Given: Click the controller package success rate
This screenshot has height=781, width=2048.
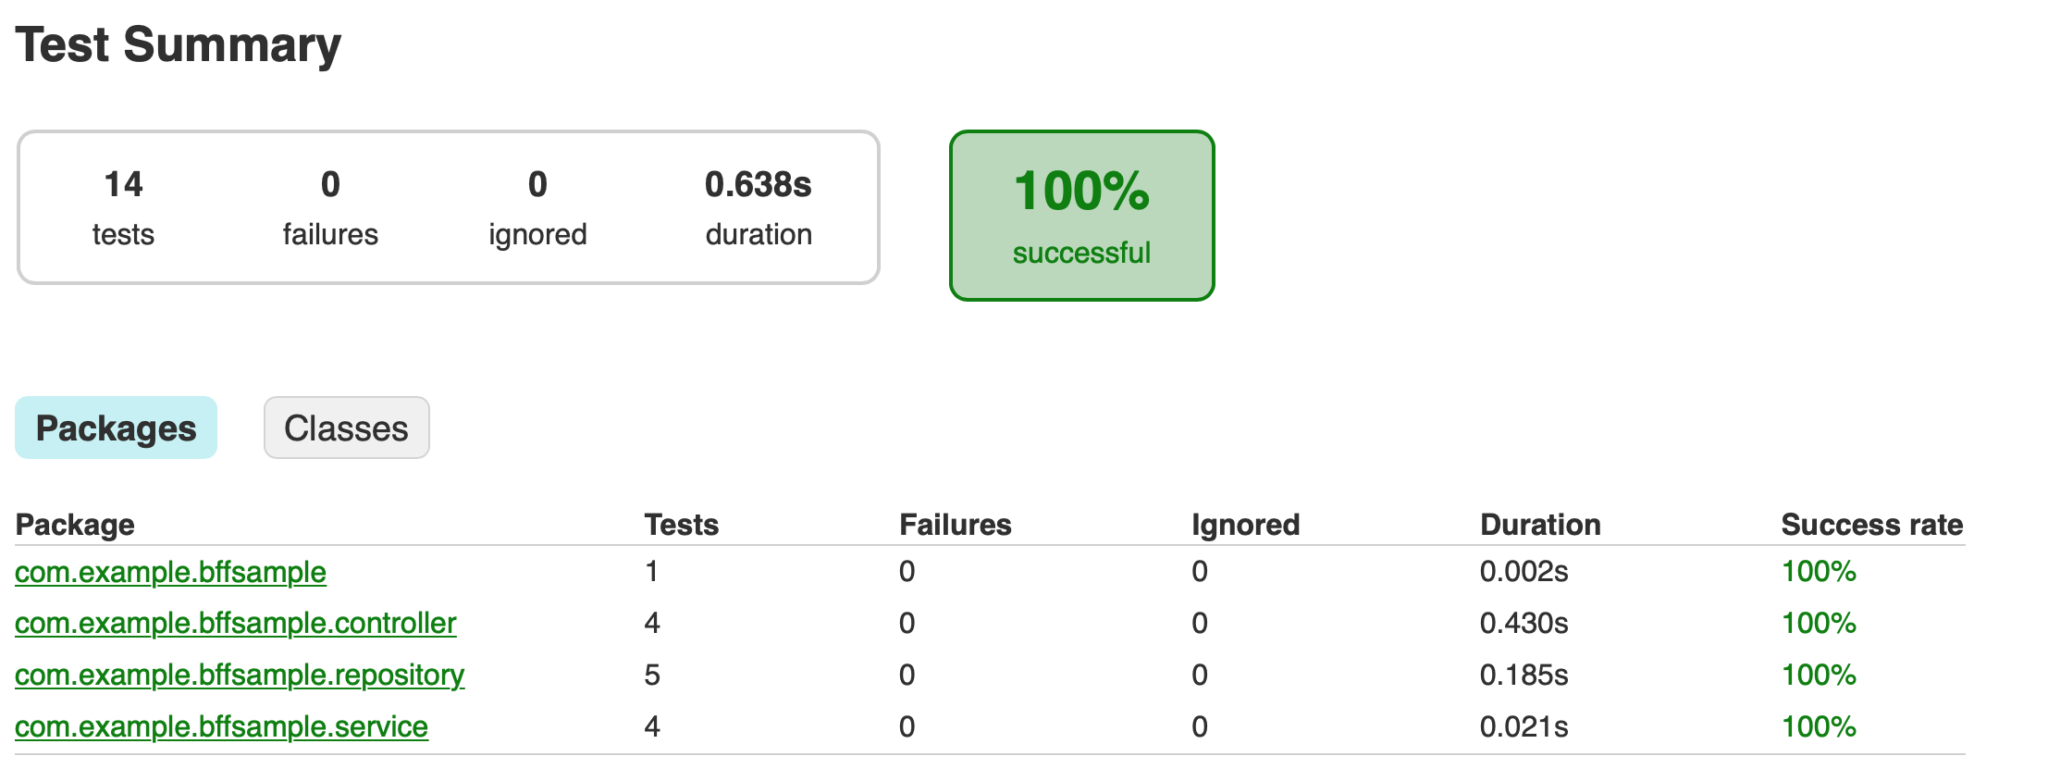Looking at the screenshot, I should click(1817, 623).
